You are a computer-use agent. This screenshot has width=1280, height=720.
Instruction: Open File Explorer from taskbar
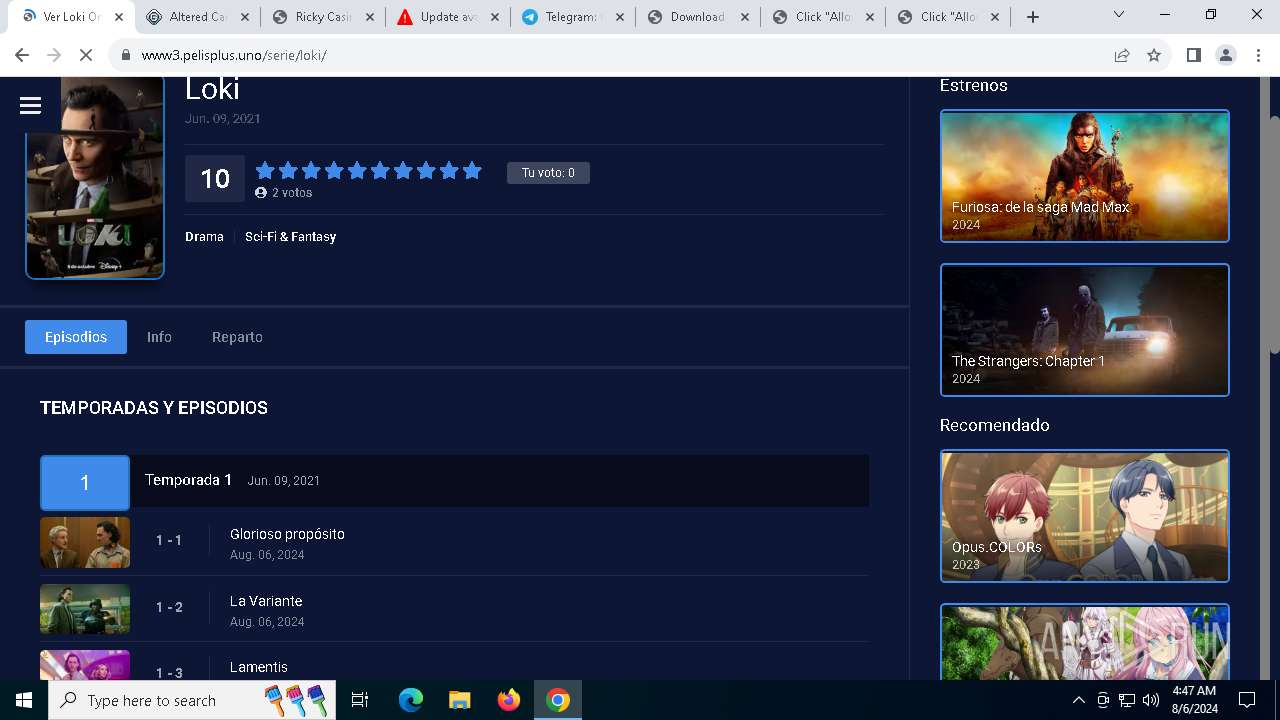459,700
